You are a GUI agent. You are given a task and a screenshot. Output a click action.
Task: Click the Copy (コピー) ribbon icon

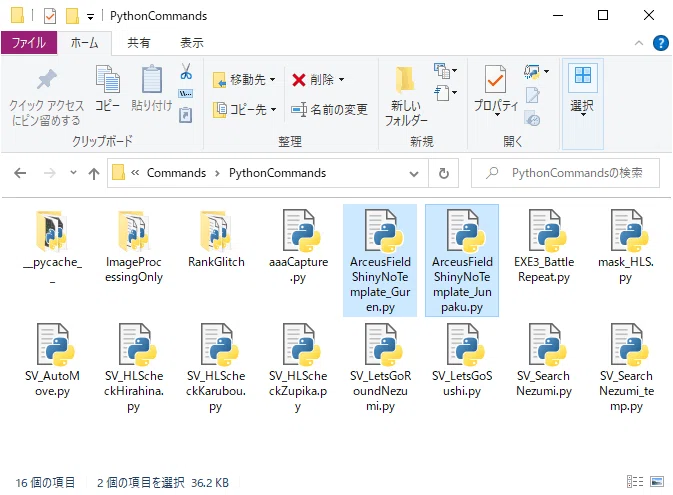pyautogui.click(x=107, y=79)
